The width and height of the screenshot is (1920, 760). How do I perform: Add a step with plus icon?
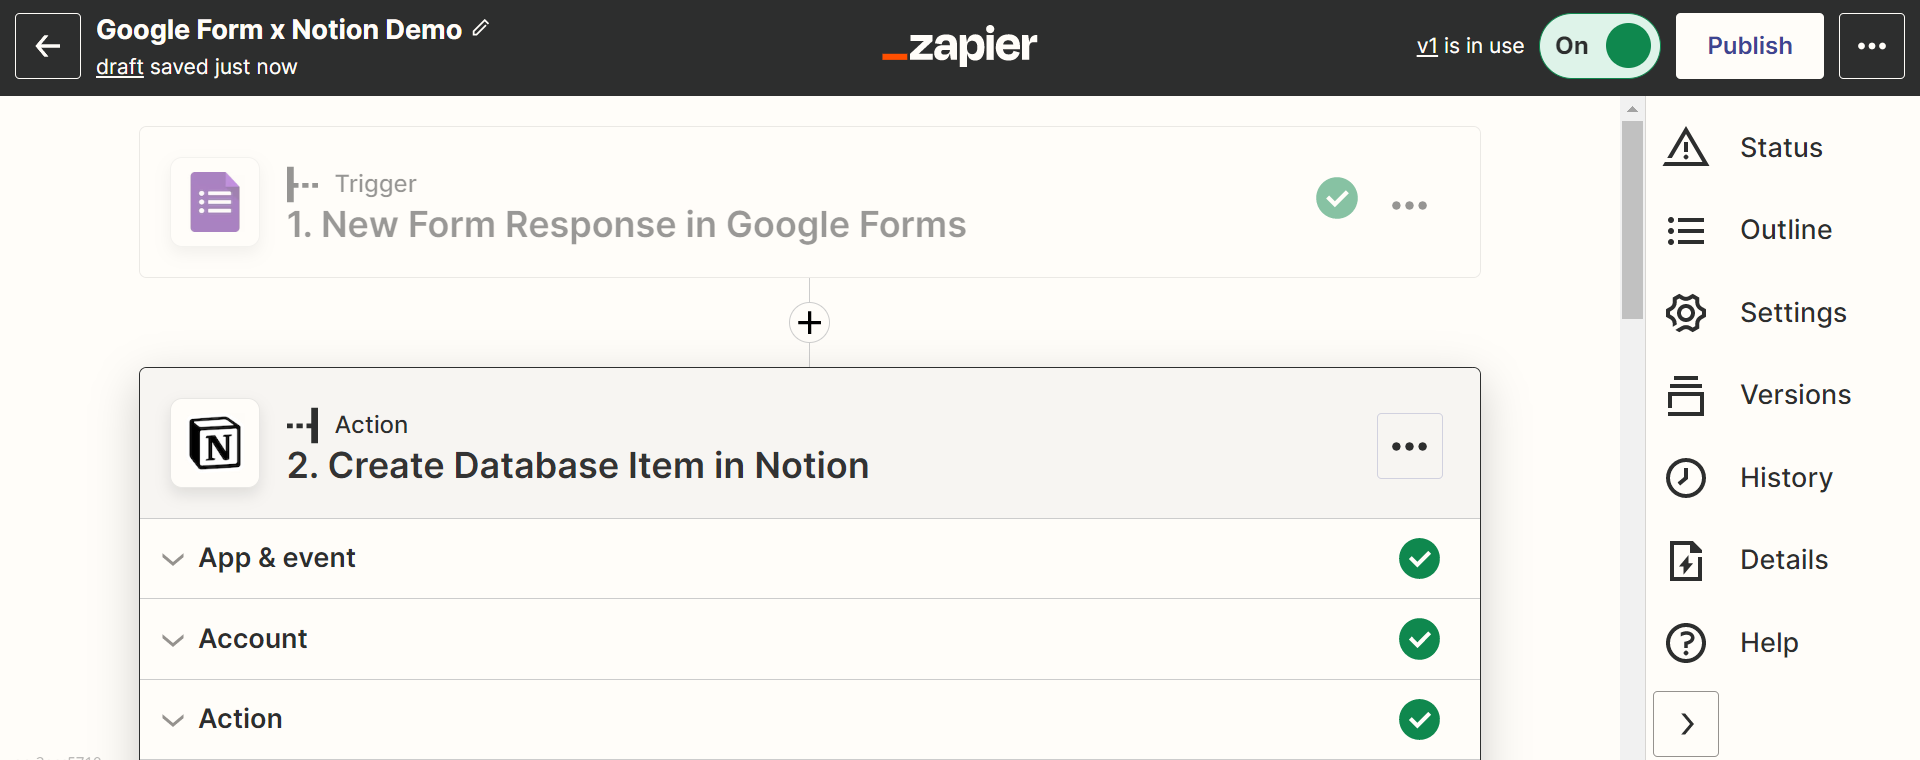pos(810,323)
